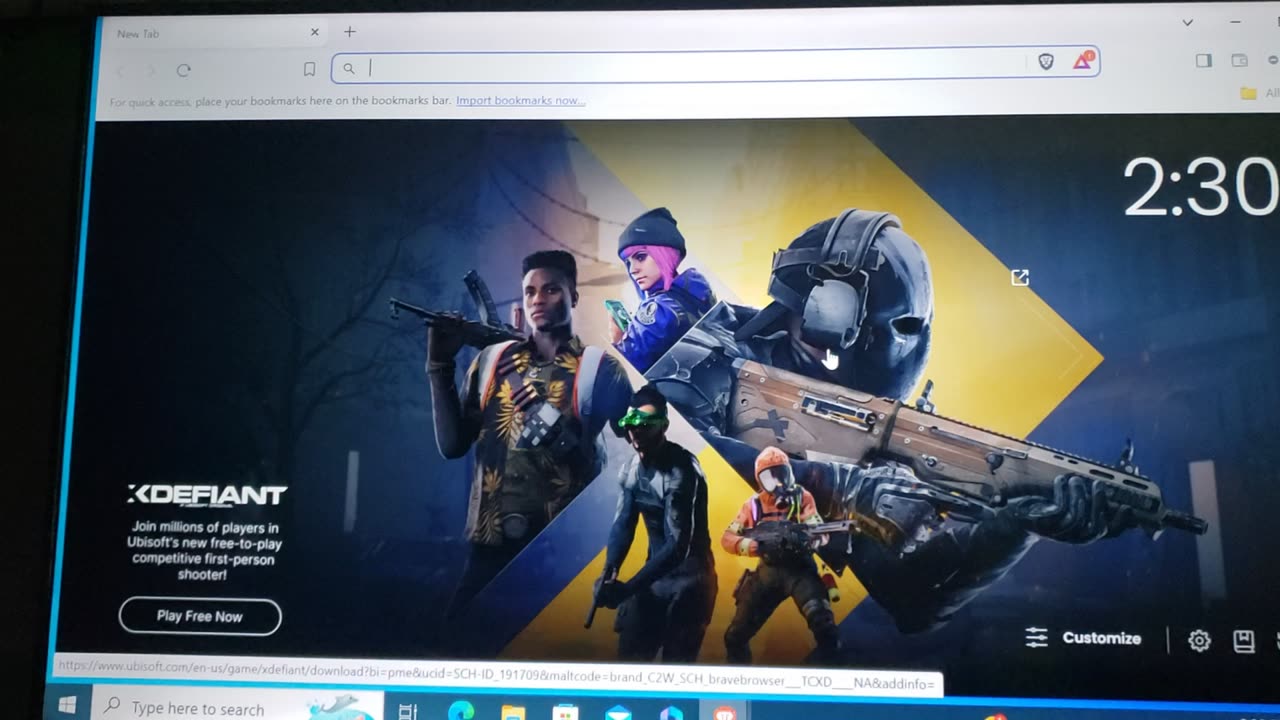Click the XDEFIANT logo
The width and height of the screenshot is (1280, 720).
[x=207, y=494]
